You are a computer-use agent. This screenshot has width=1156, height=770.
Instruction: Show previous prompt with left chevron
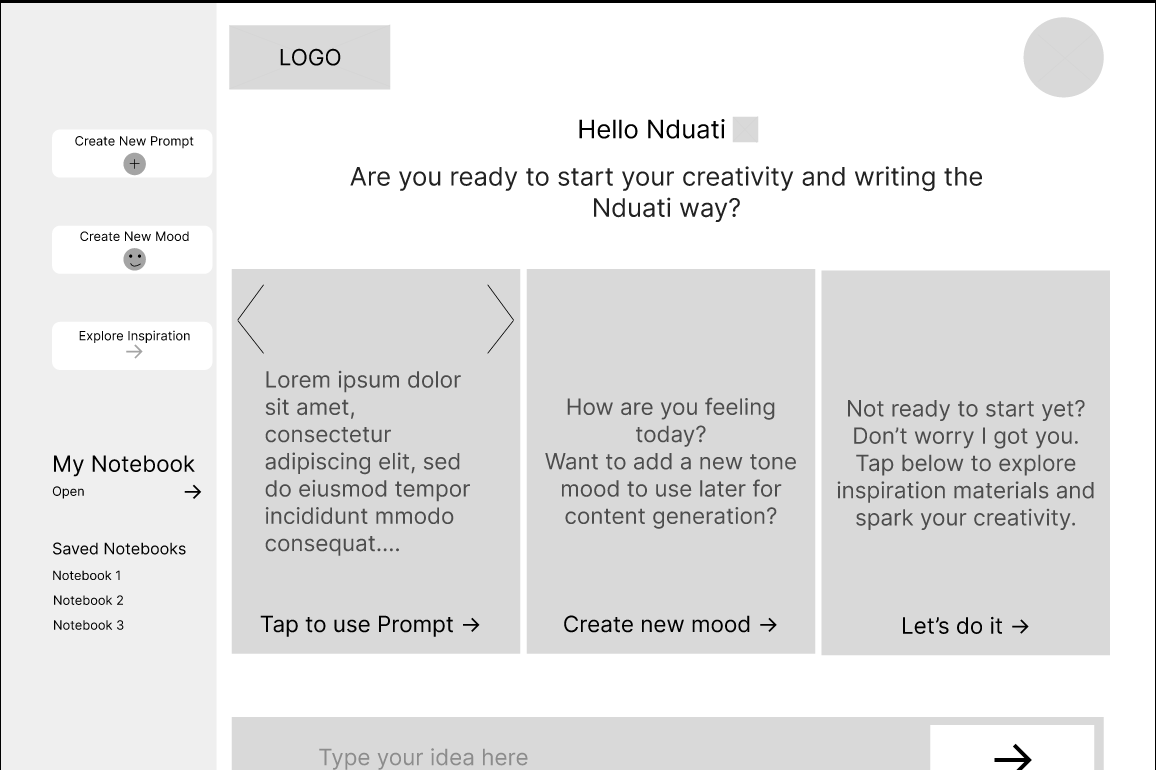[251, 319]
